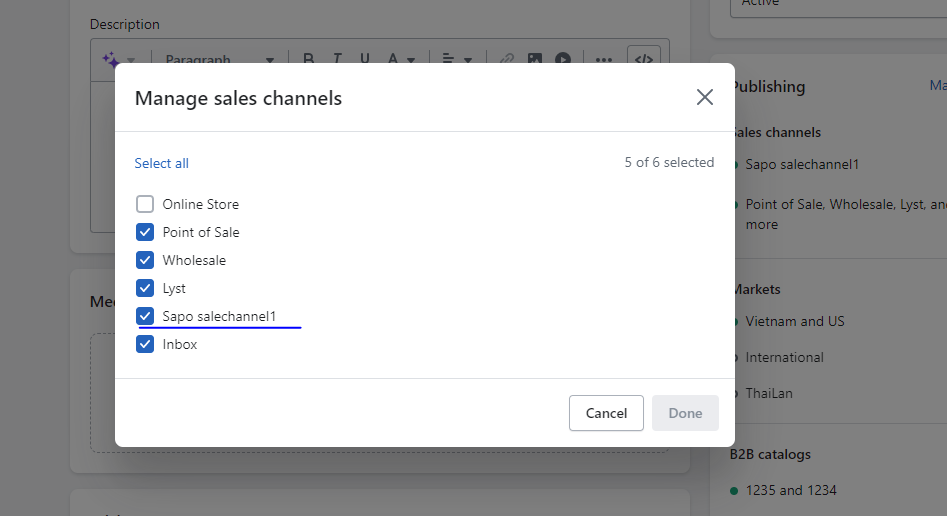Click the insert video icon

click(x=563, y=59)
